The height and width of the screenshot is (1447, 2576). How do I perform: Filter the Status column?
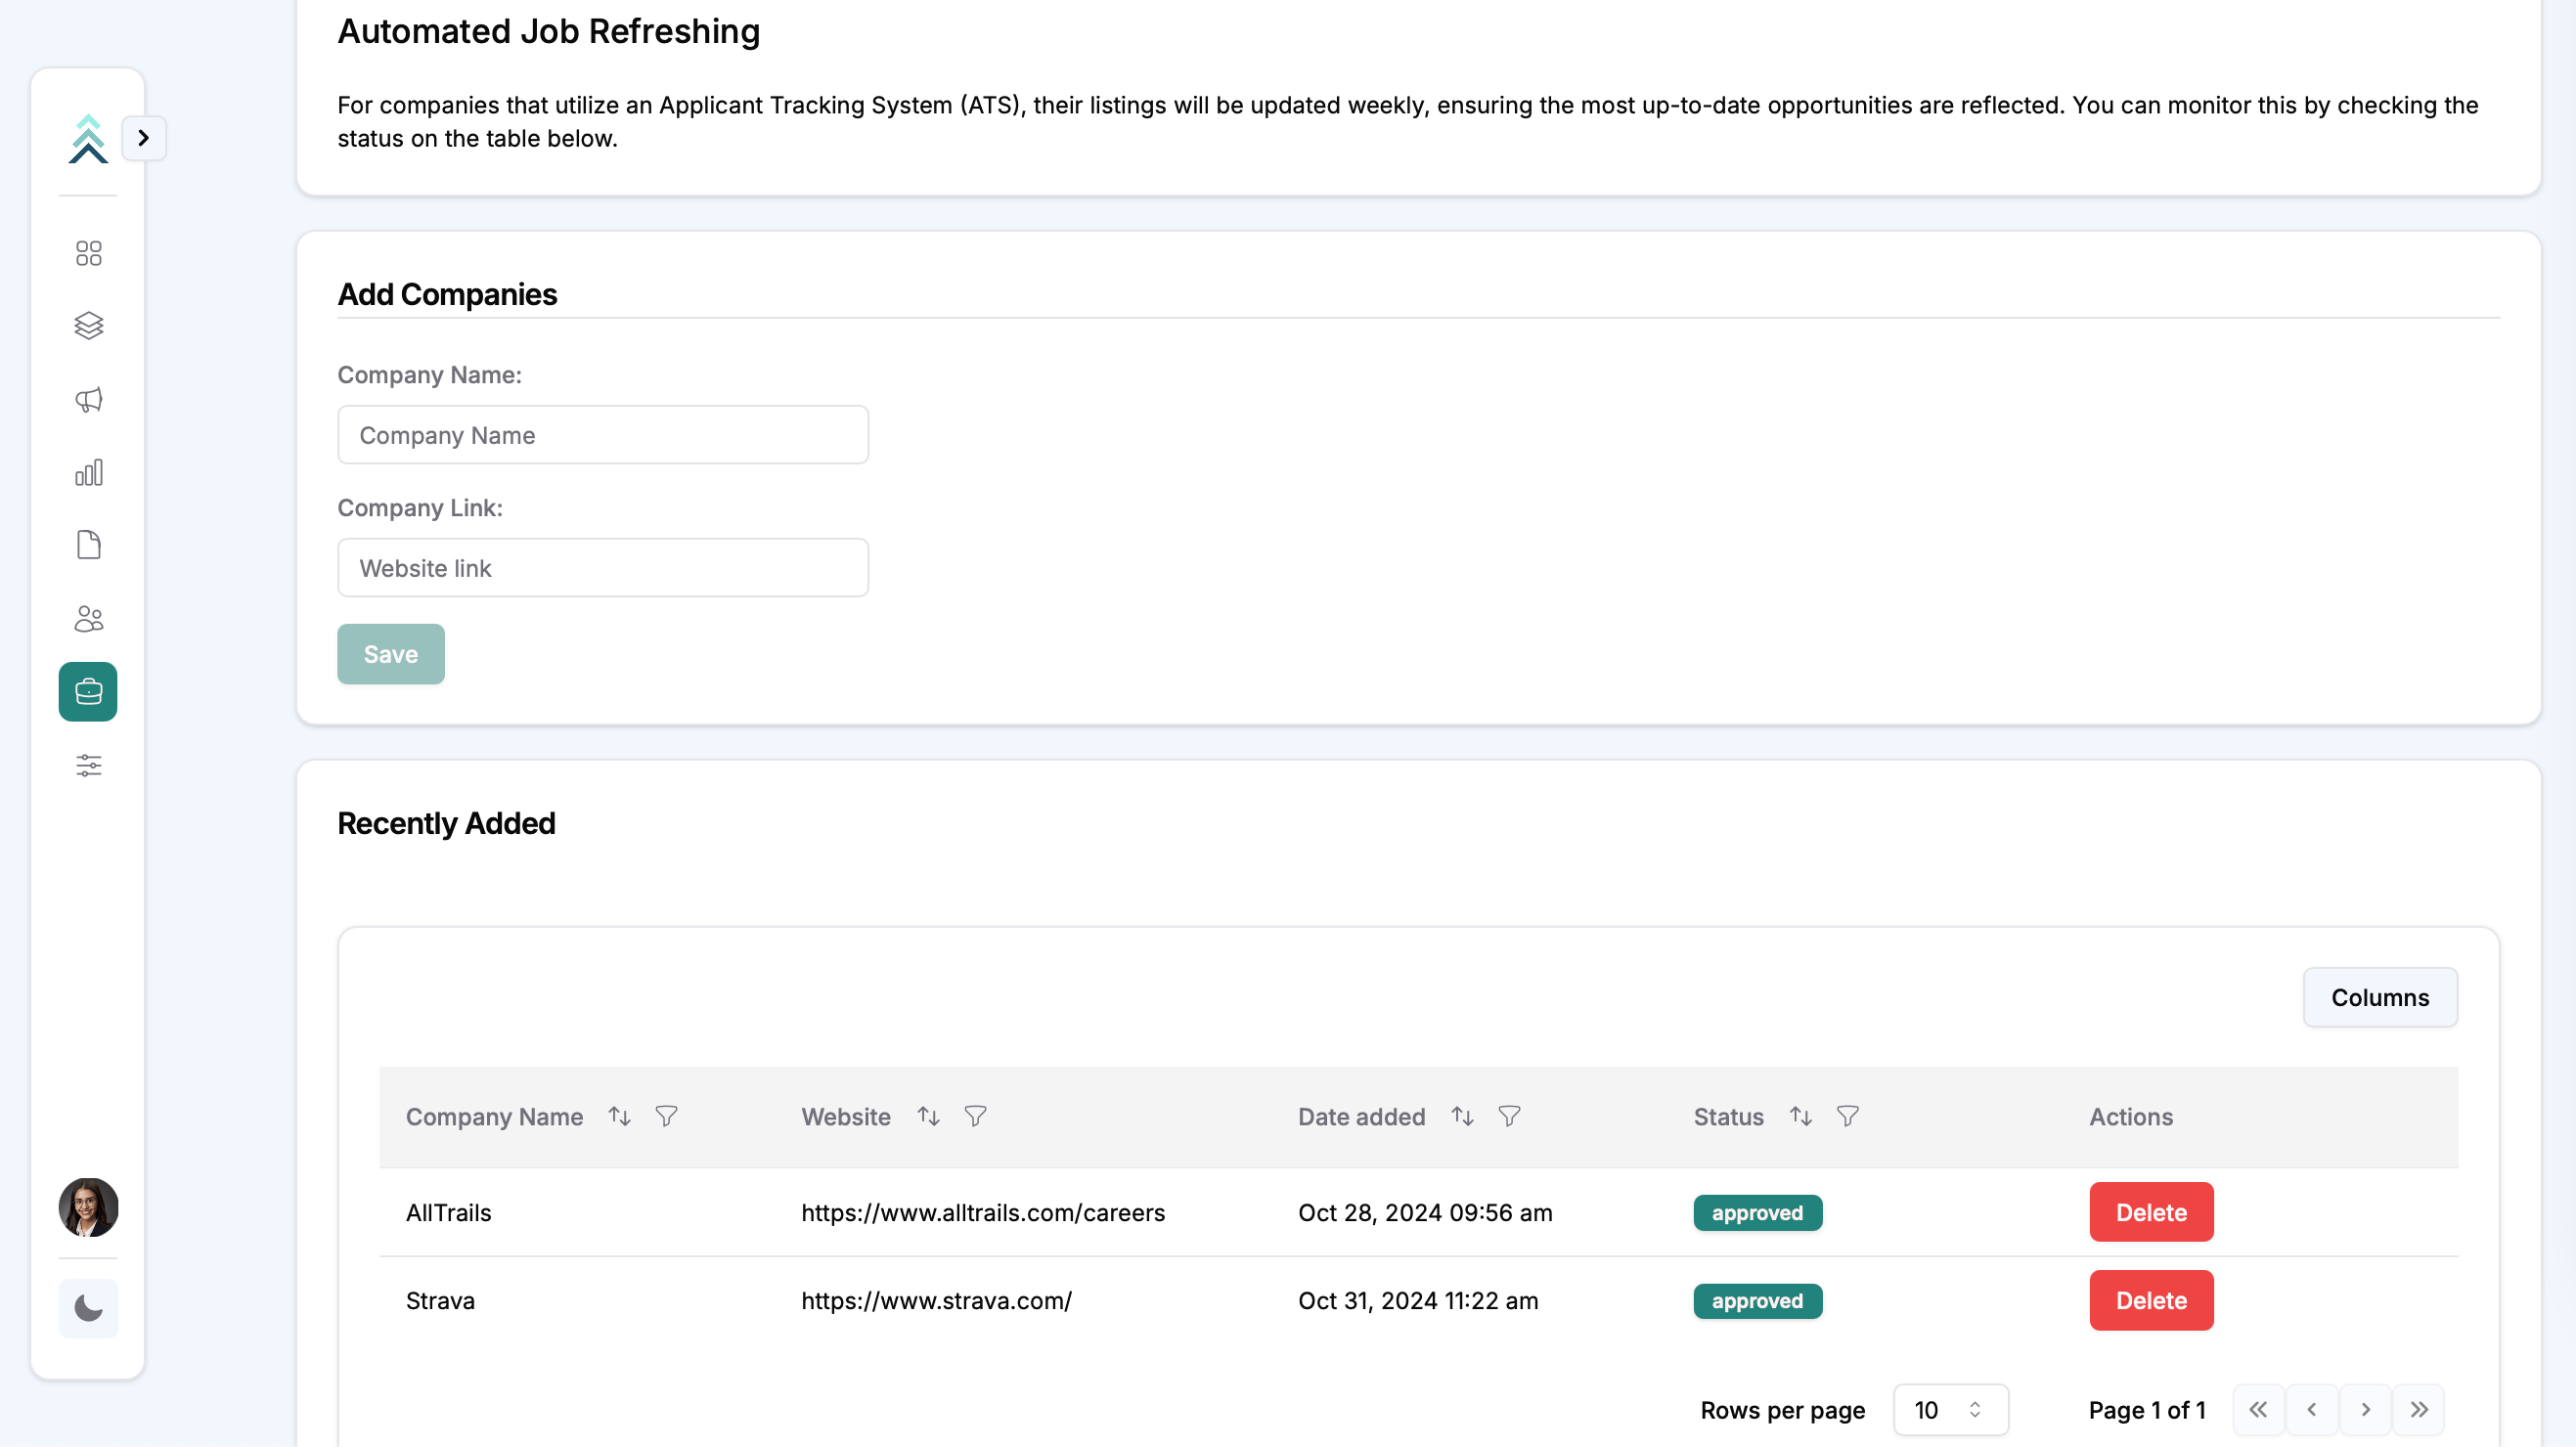point(1847,1116)
